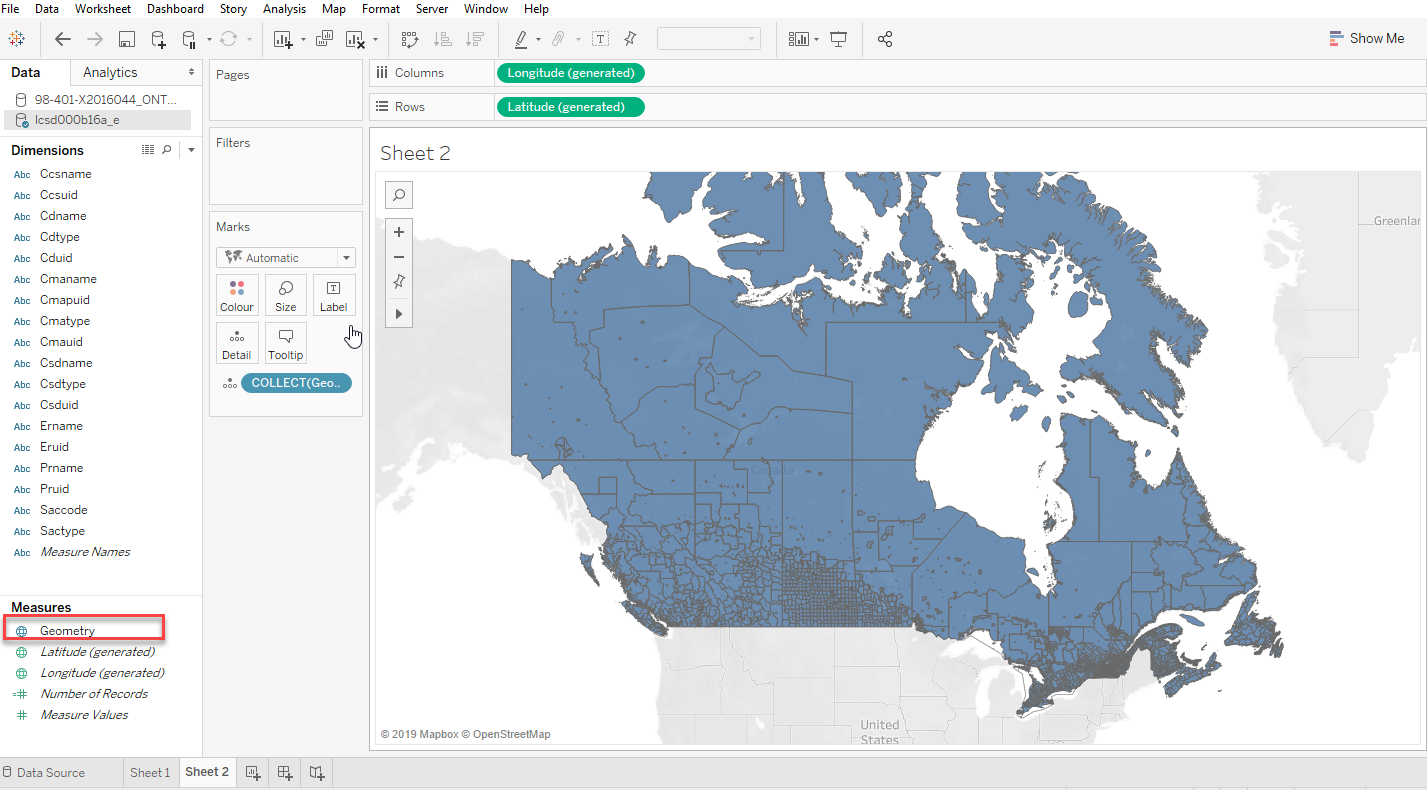Zoom in on the map with plus button
The width and height of the screenshot is (1427, 790).
399,232
